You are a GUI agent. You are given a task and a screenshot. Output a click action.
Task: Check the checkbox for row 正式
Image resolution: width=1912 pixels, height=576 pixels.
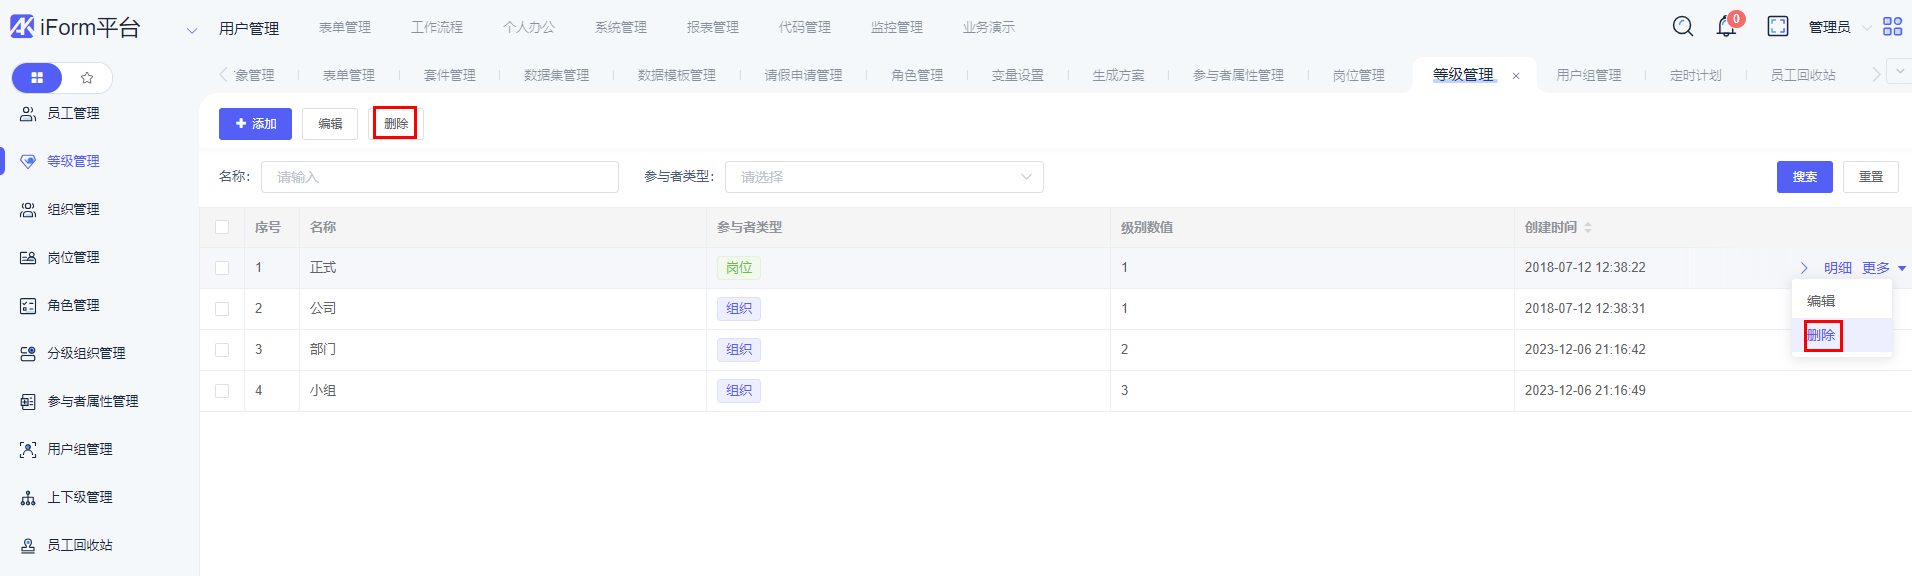point(222,268)
